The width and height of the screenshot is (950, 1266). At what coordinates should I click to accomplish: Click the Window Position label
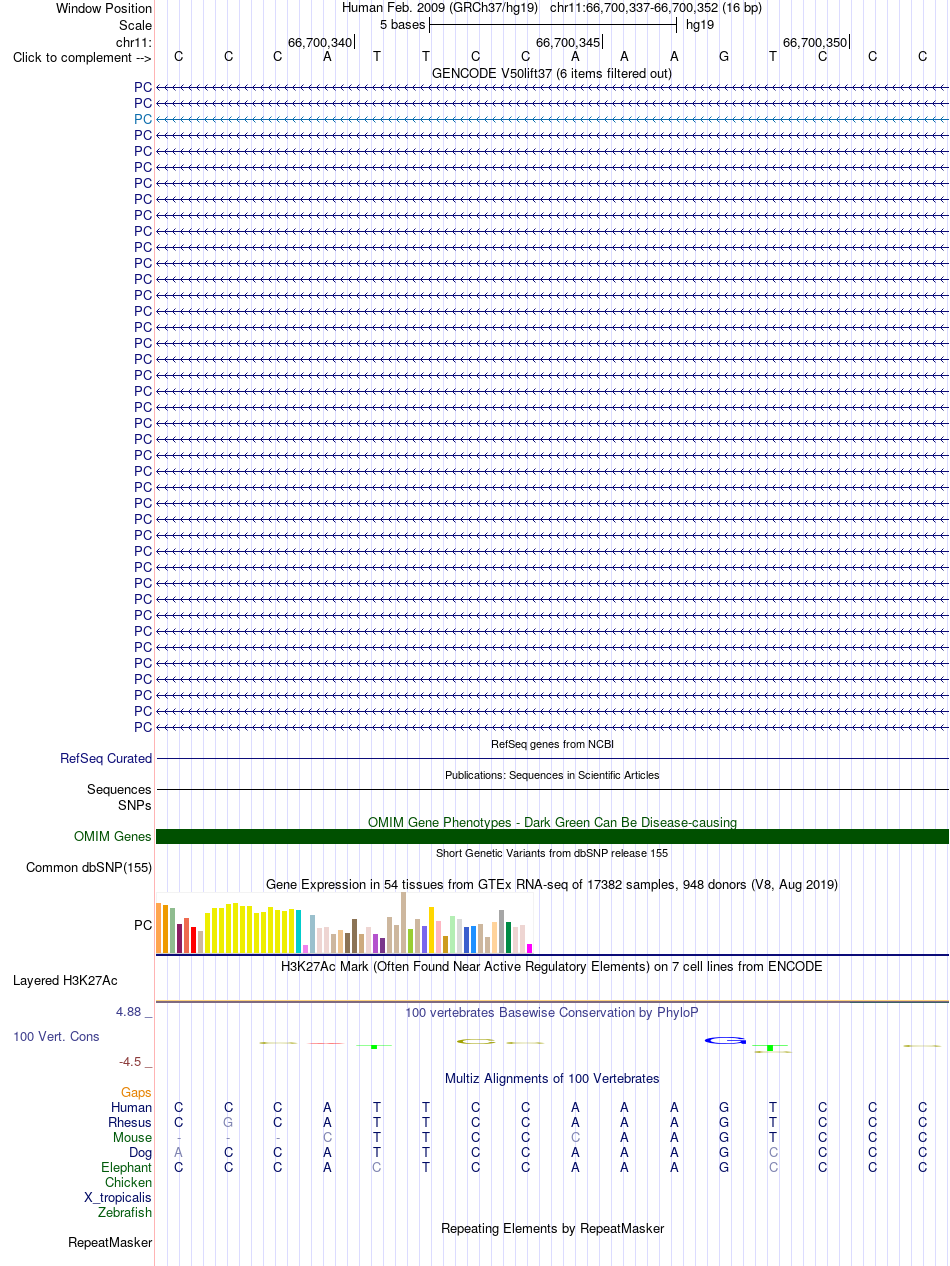pos(104,8)
